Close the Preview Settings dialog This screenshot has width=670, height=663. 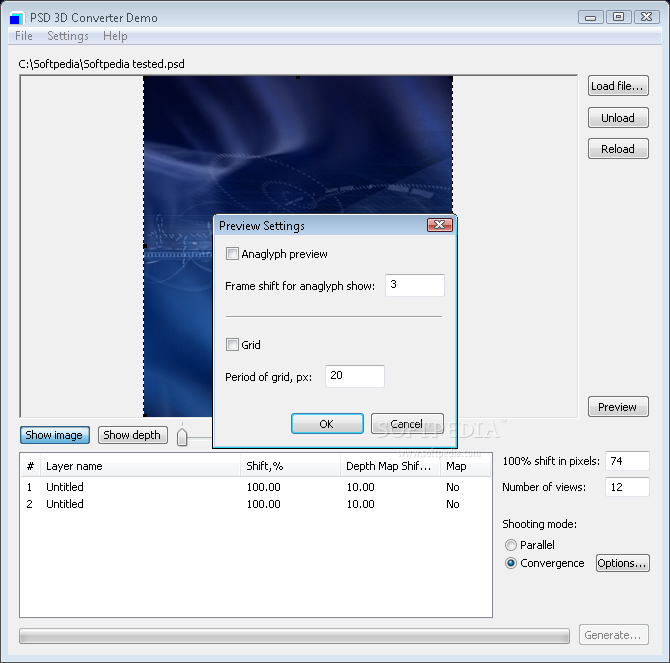[440, 225]
